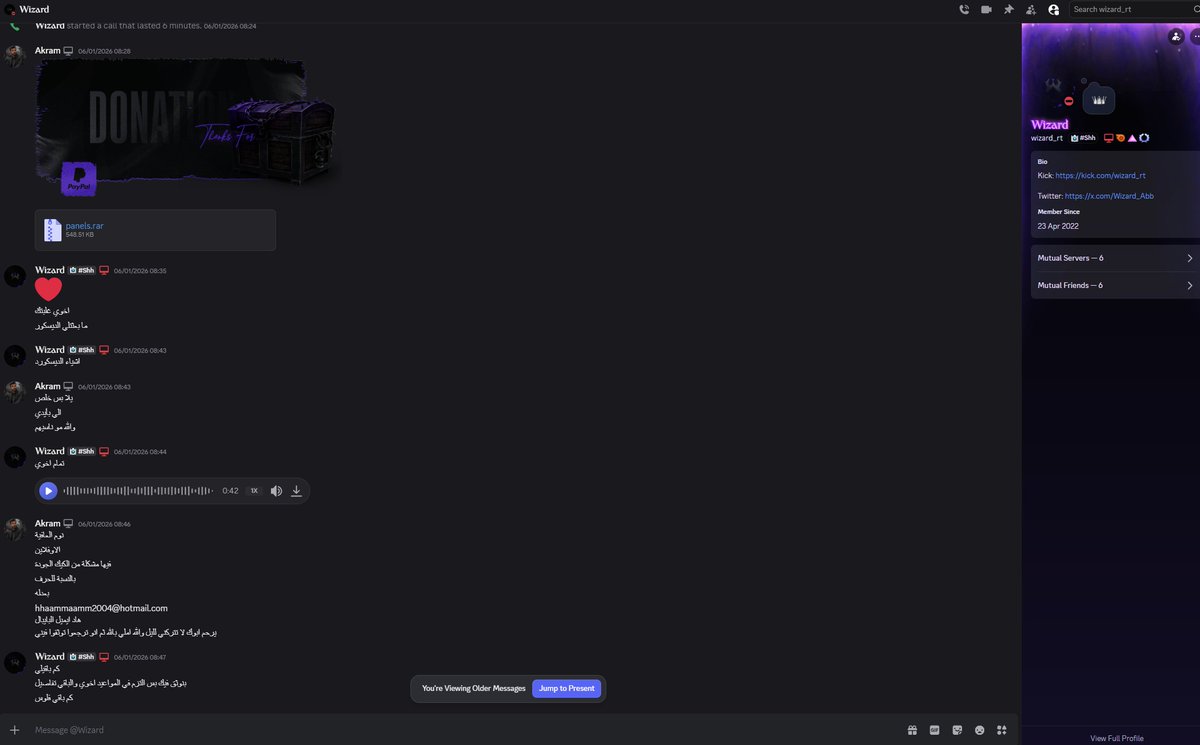Viewport: 1200px width, 745px height.
Task: Click monitor icon beside Akram at 08:43
Action: pos(69,386)
